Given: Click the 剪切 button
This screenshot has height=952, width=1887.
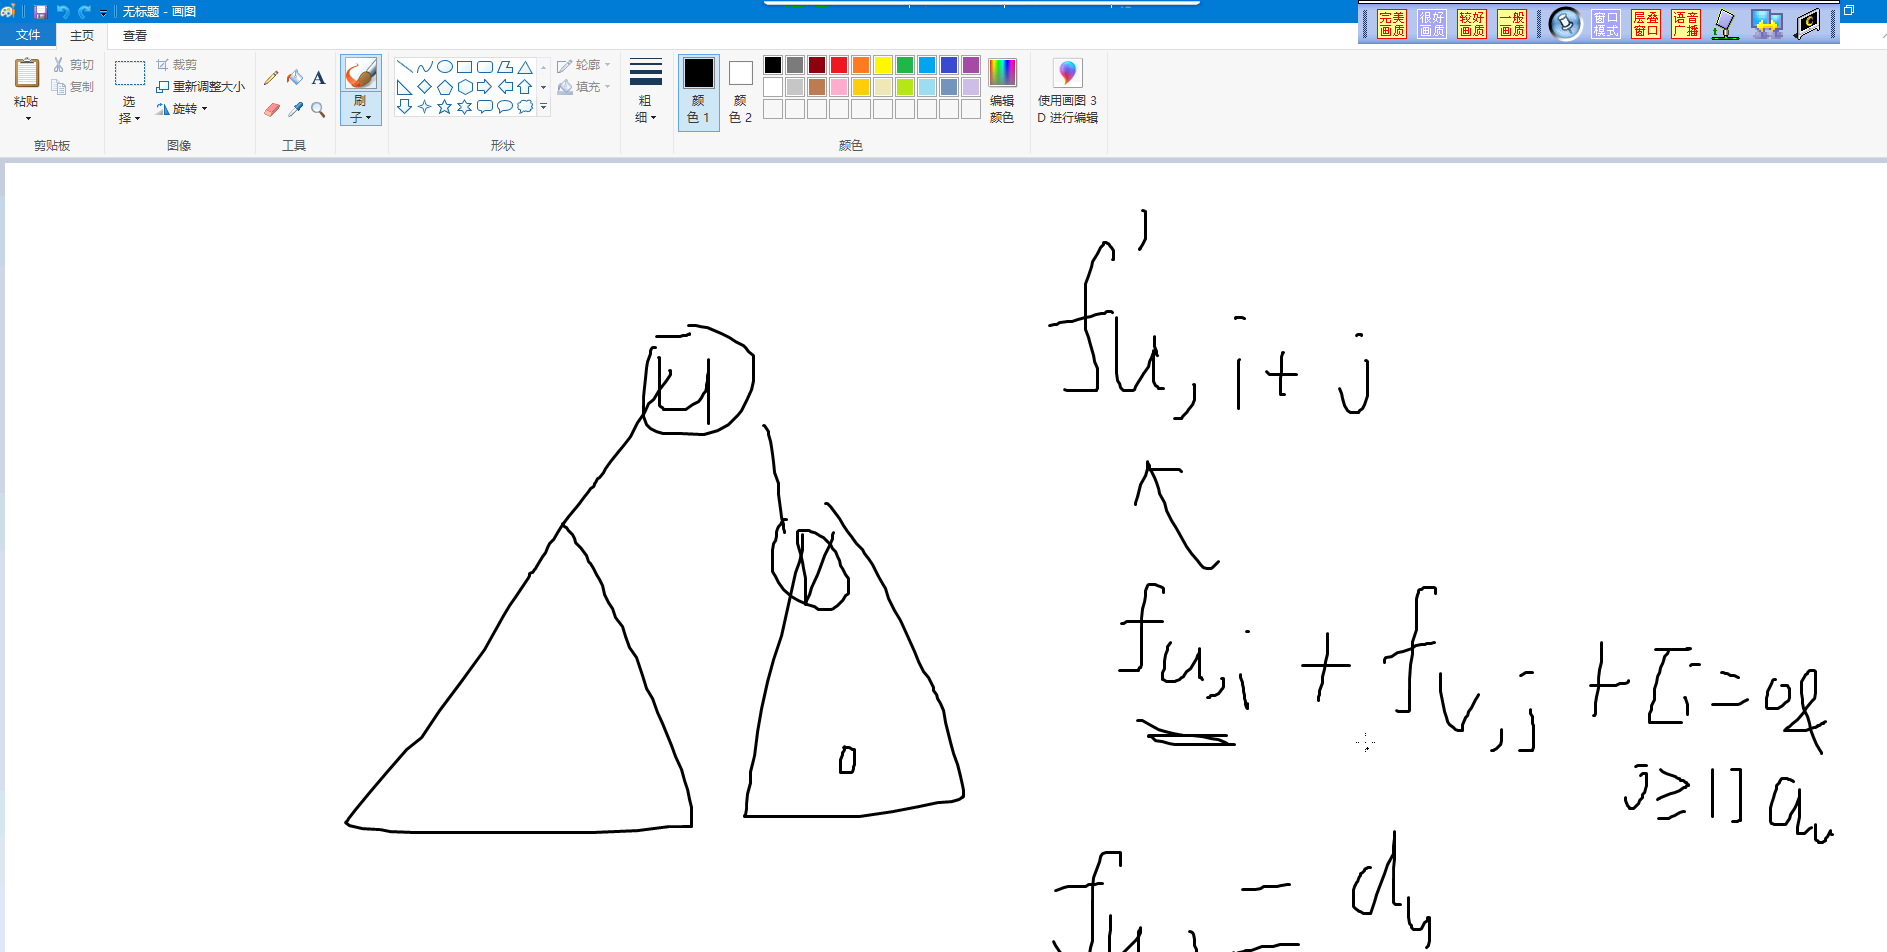Looking at the screenshot, I should click(x=74, y=65).
